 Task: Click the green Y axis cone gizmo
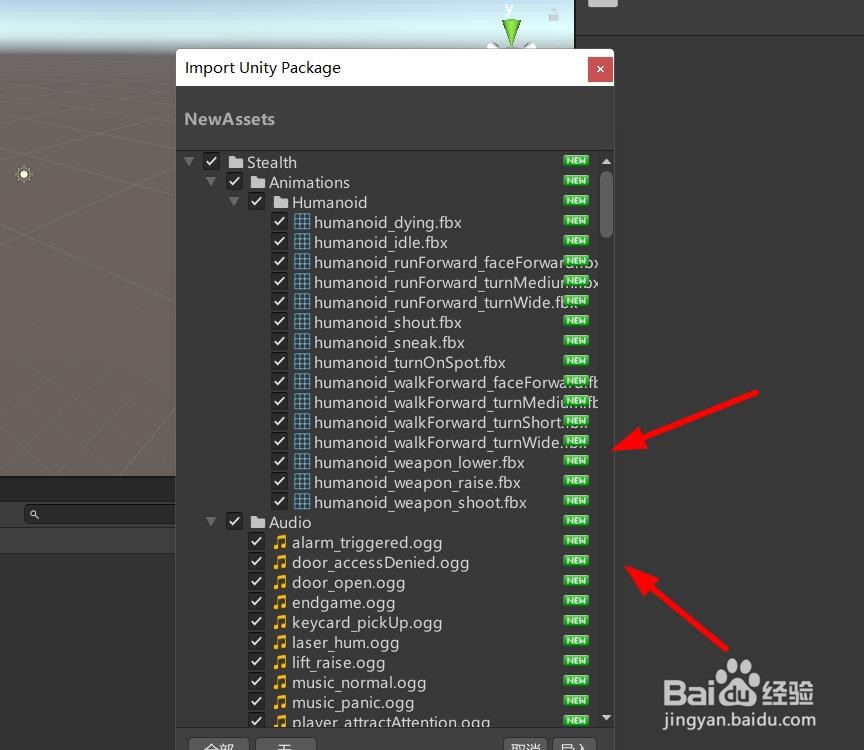click(511, 32)
